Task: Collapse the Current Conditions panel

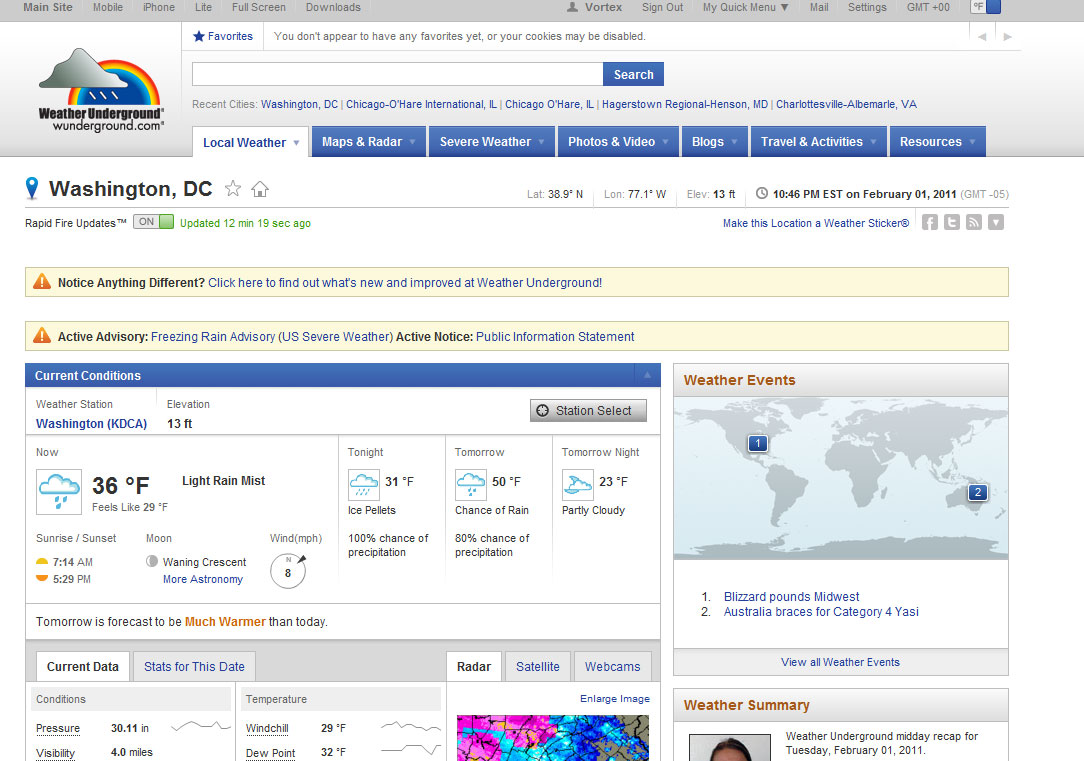Action: pos(647,375)
